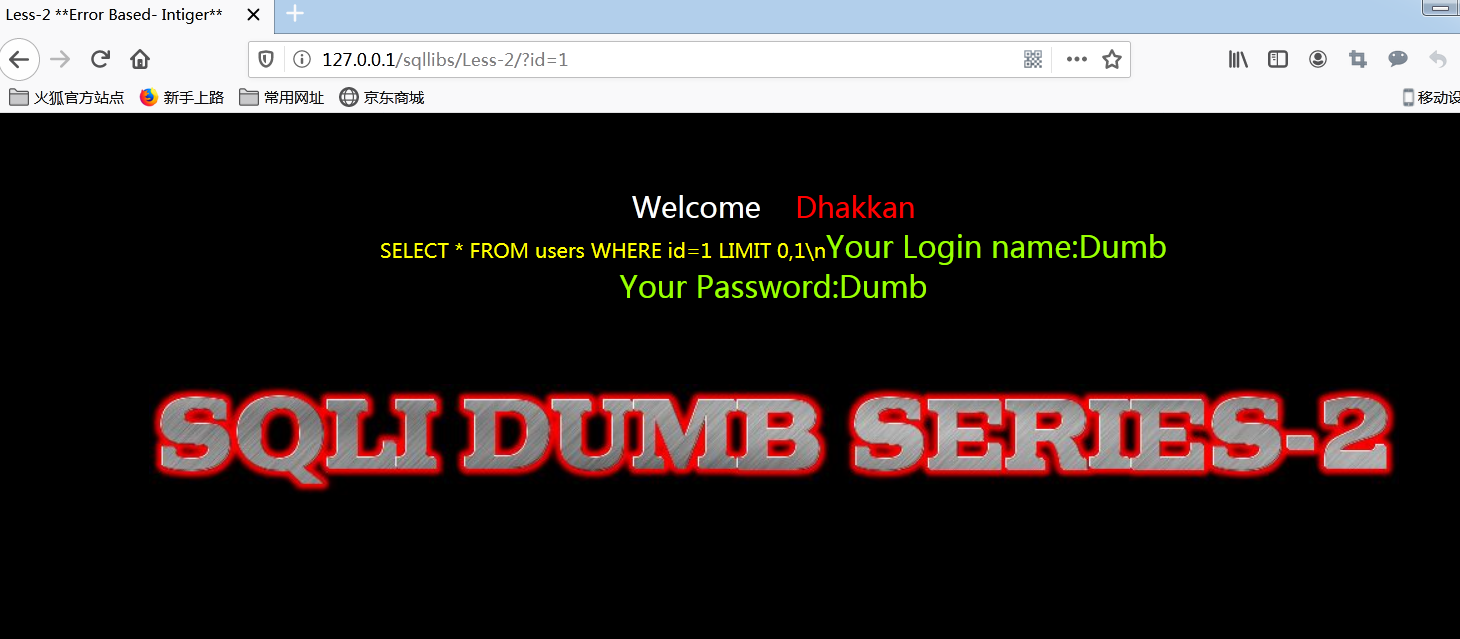Image resolution: width=1460 pixels, height=639 pixels.
Task: Open the page actions three-dot menu
Action: click(1076, 60)
